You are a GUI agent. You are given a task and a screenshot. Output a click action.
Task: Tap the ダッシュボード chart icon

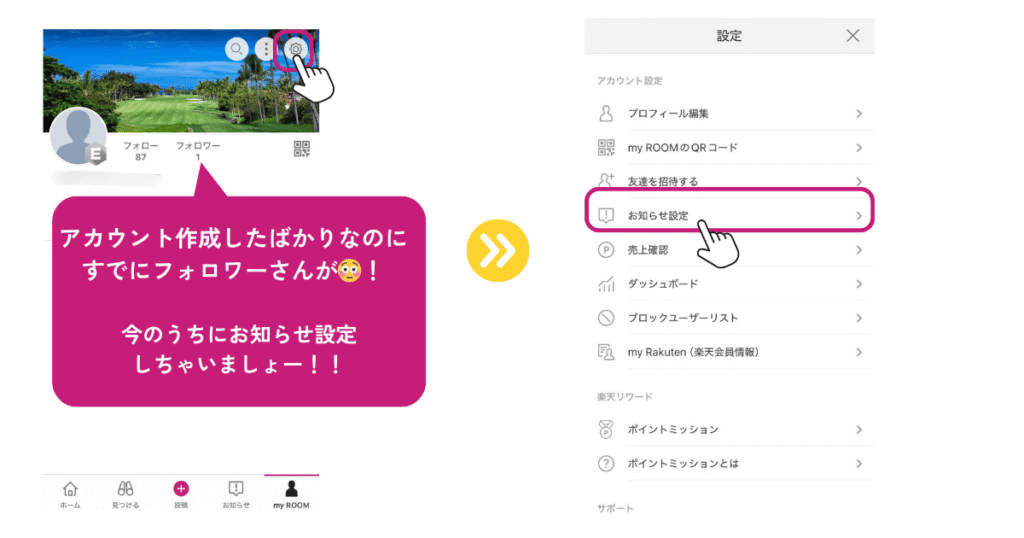click(606, 284)
